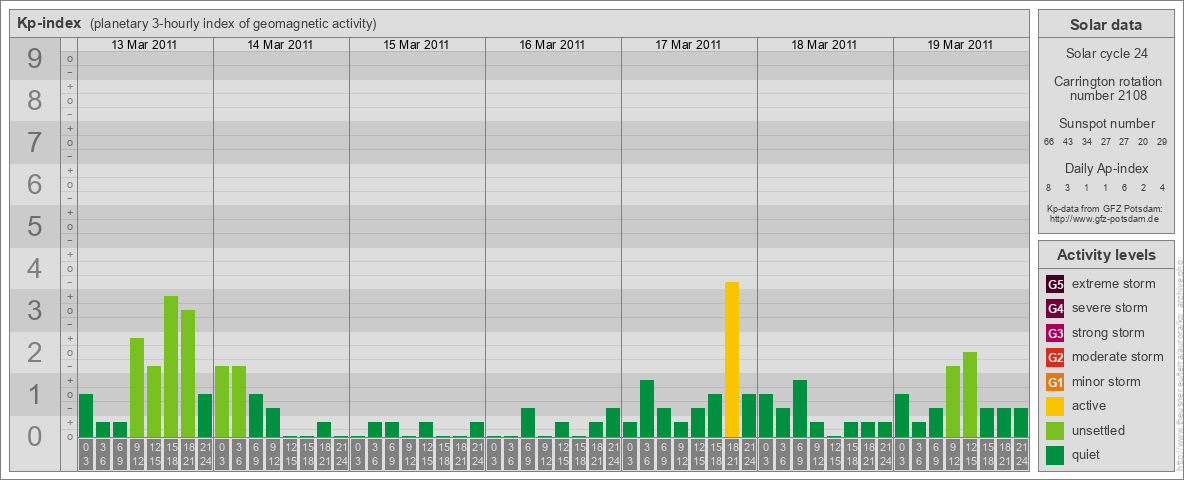Click the 'Kp-index' chart title
Image resolution: width=1184 pixels, height=480 pixels.
click(49, 23)
